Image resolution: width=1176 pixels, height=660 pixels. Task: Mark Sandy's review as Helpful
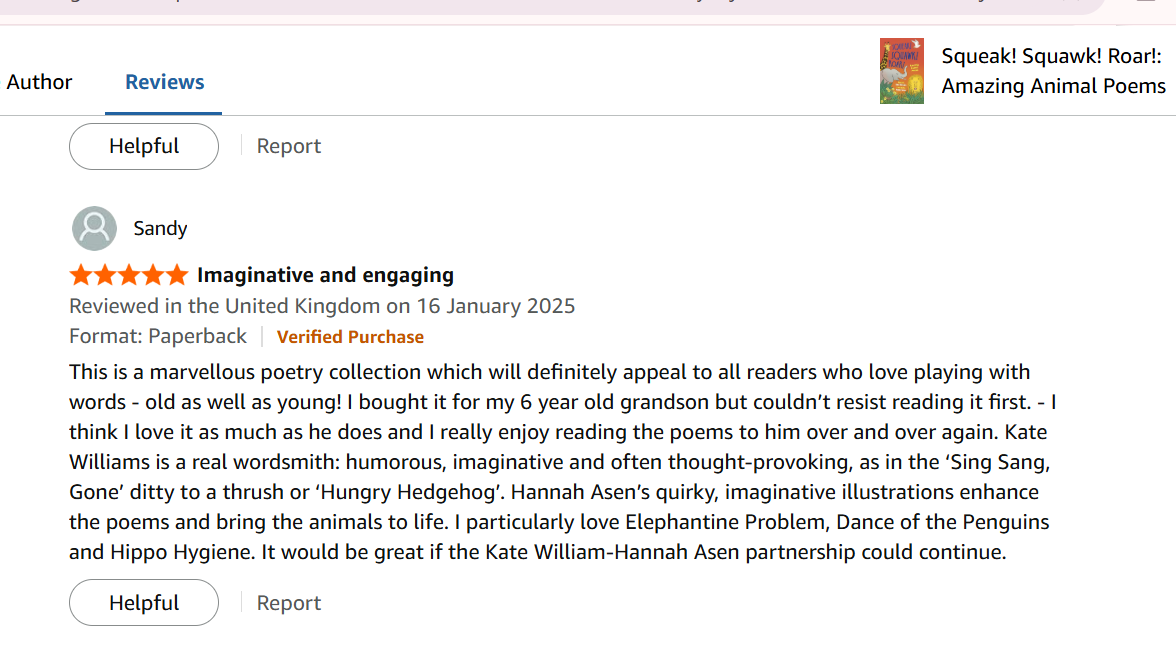144,603
